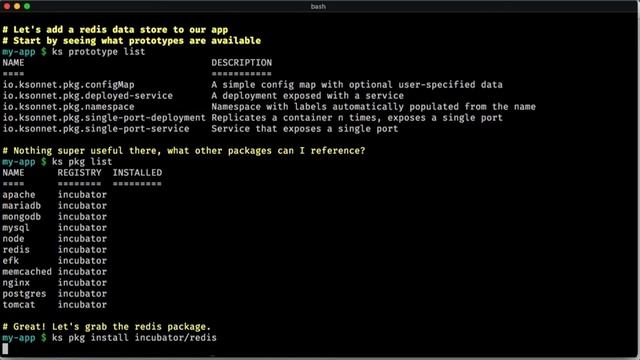Click the INSTALLED column header
The height and width of the screenshot is (360, 640).
tap(137, 173)
